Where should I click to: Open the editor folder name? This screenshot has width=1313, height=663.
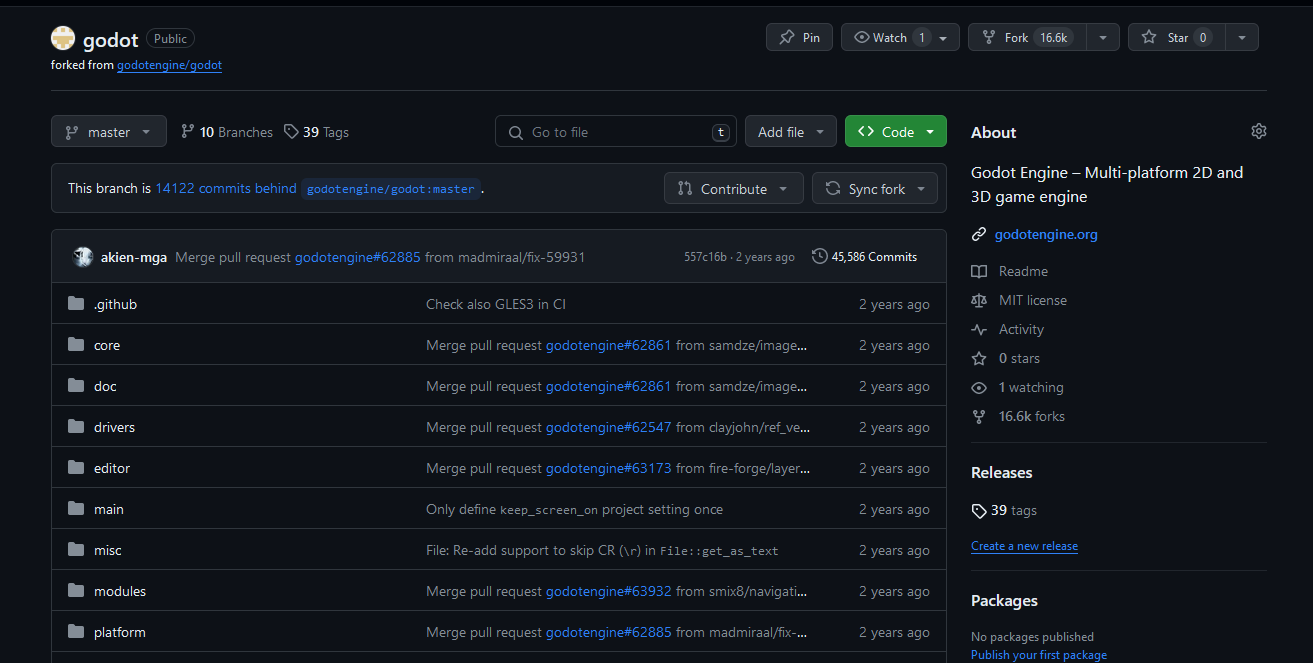[x=112, y=468]
